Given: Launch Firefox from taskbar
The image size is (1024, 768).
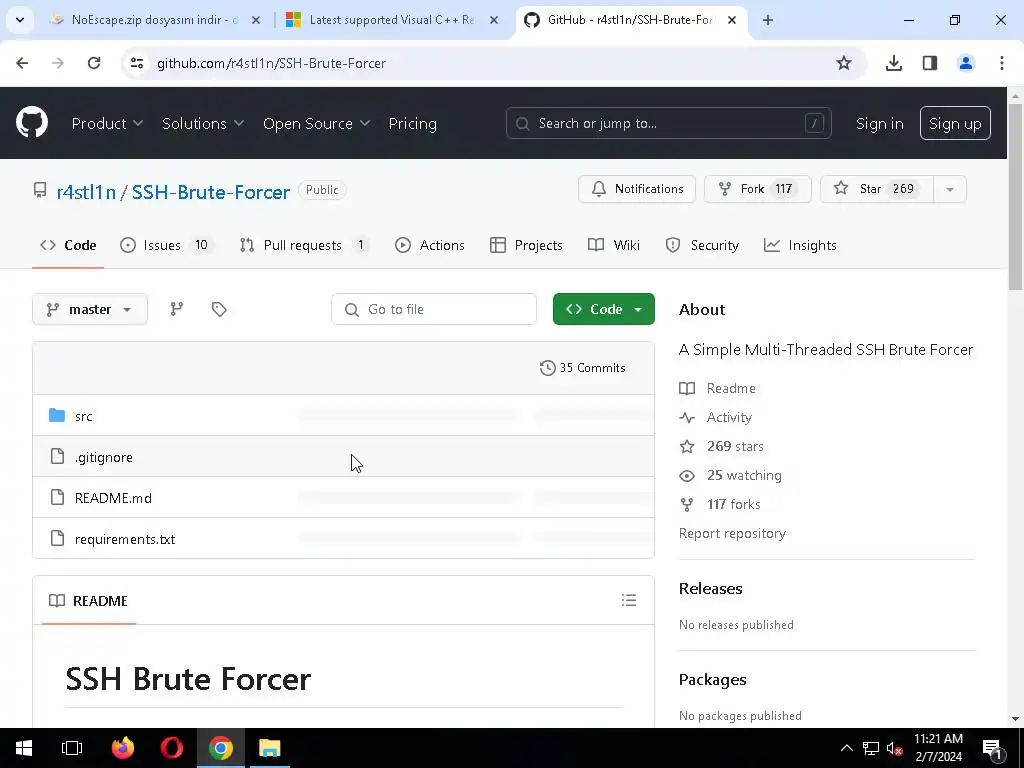Looking at the screenshot, I should 122,748.
